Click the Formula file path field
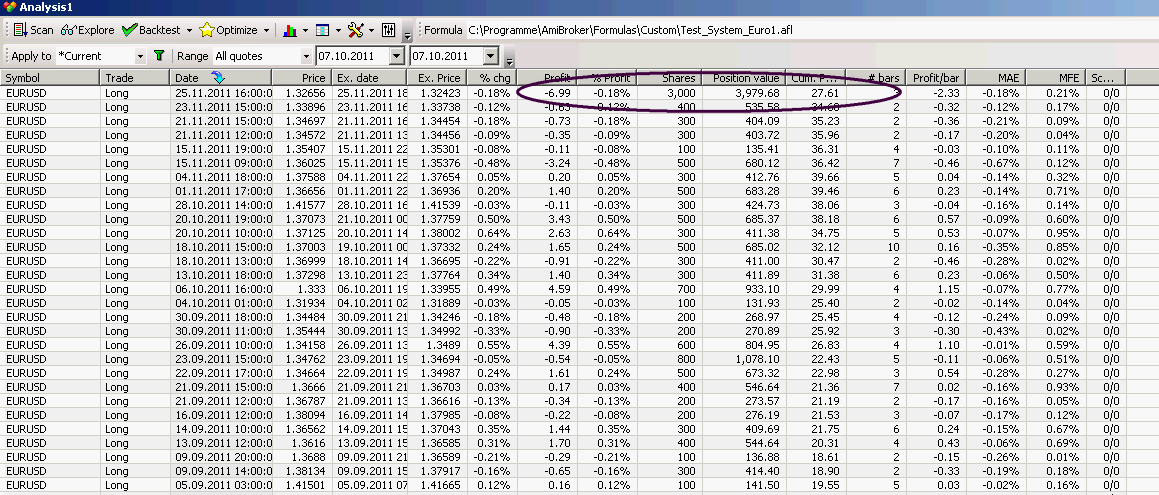The image size is (1159, 495). 640,30
